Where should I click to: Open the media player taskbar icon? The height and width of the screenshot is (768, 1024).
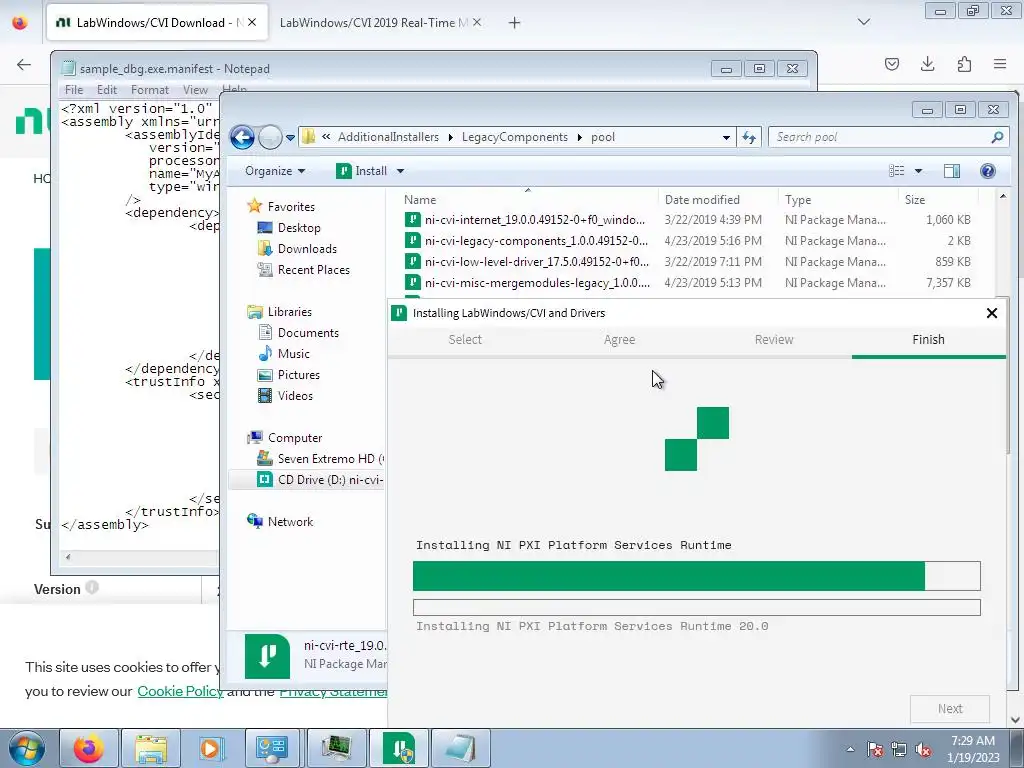coord(212,748)
